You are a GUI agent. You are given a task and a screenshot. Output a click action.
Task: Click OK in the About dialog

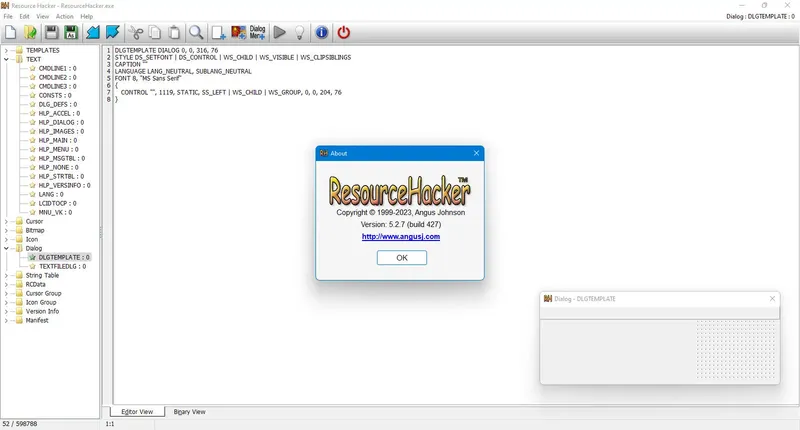pos(402,258)
